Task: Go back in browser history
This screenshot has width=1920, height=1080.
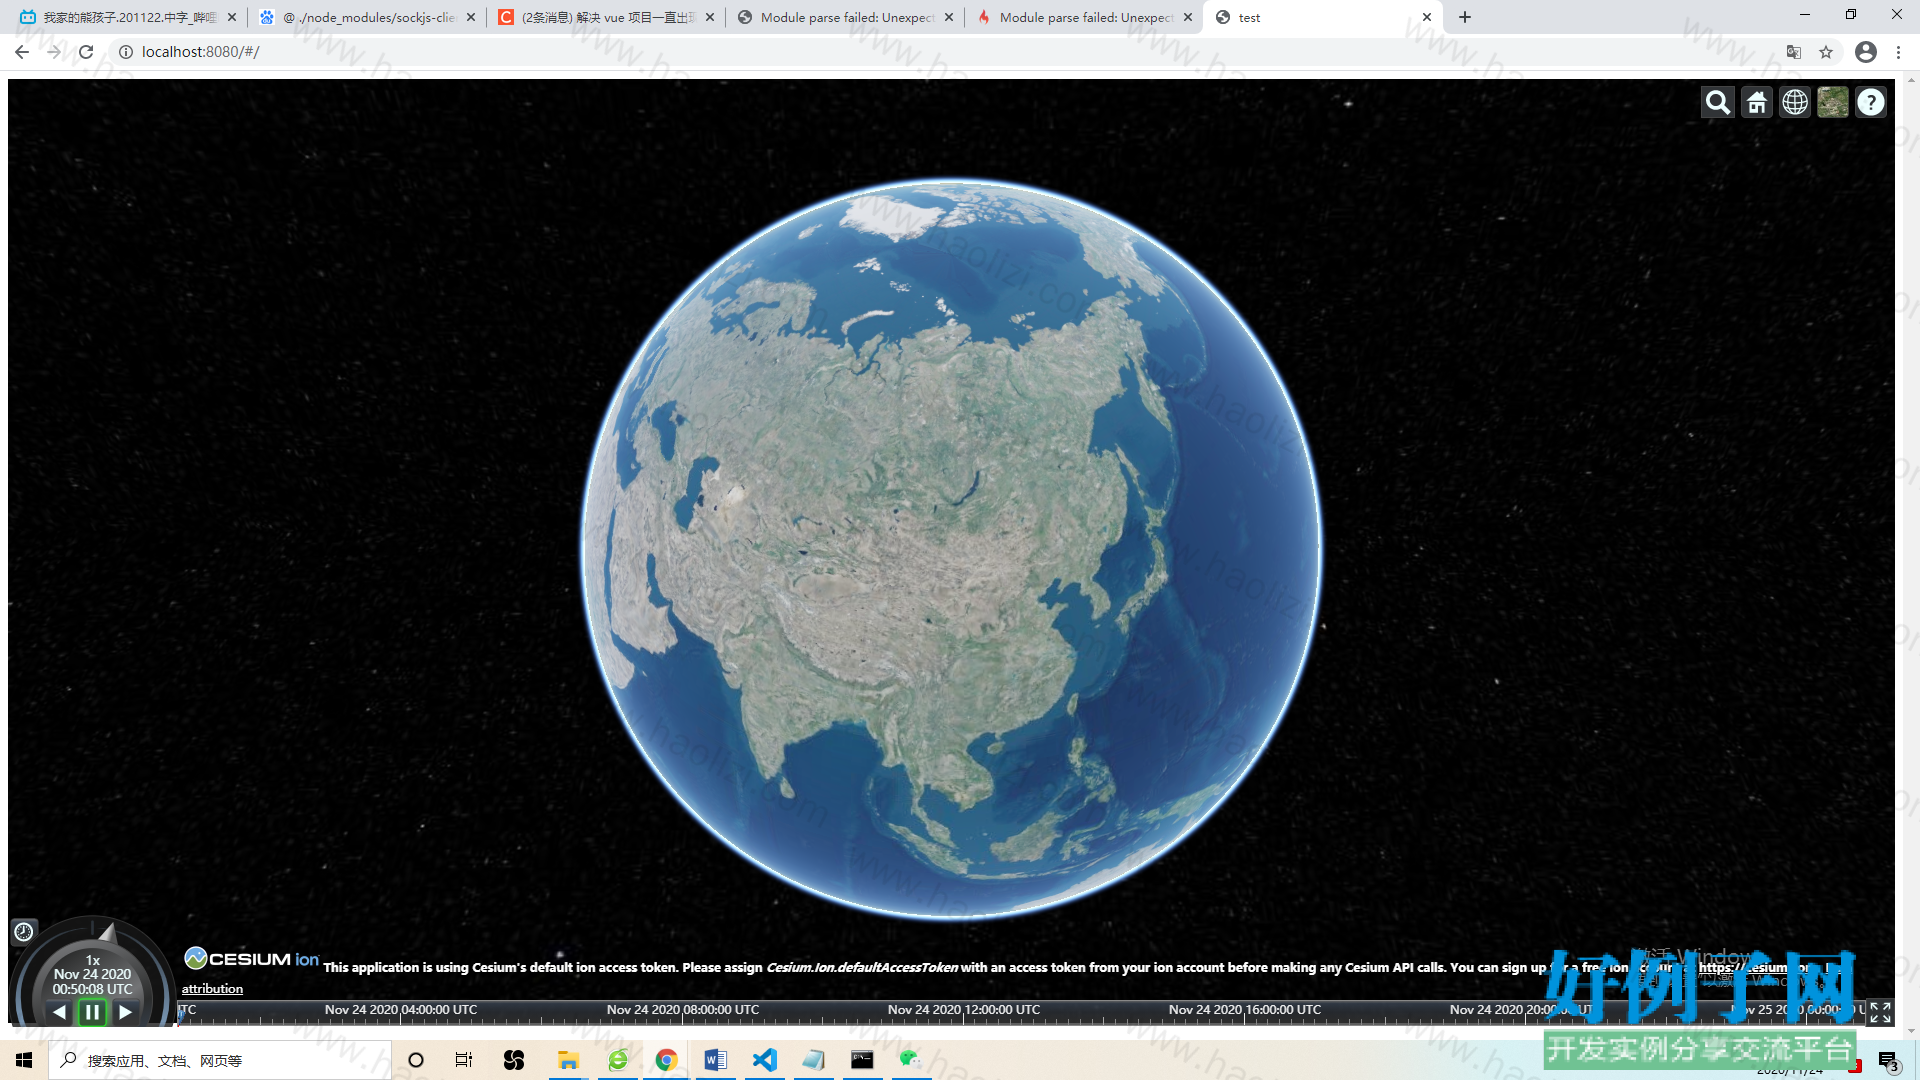Action: (22, 52)
